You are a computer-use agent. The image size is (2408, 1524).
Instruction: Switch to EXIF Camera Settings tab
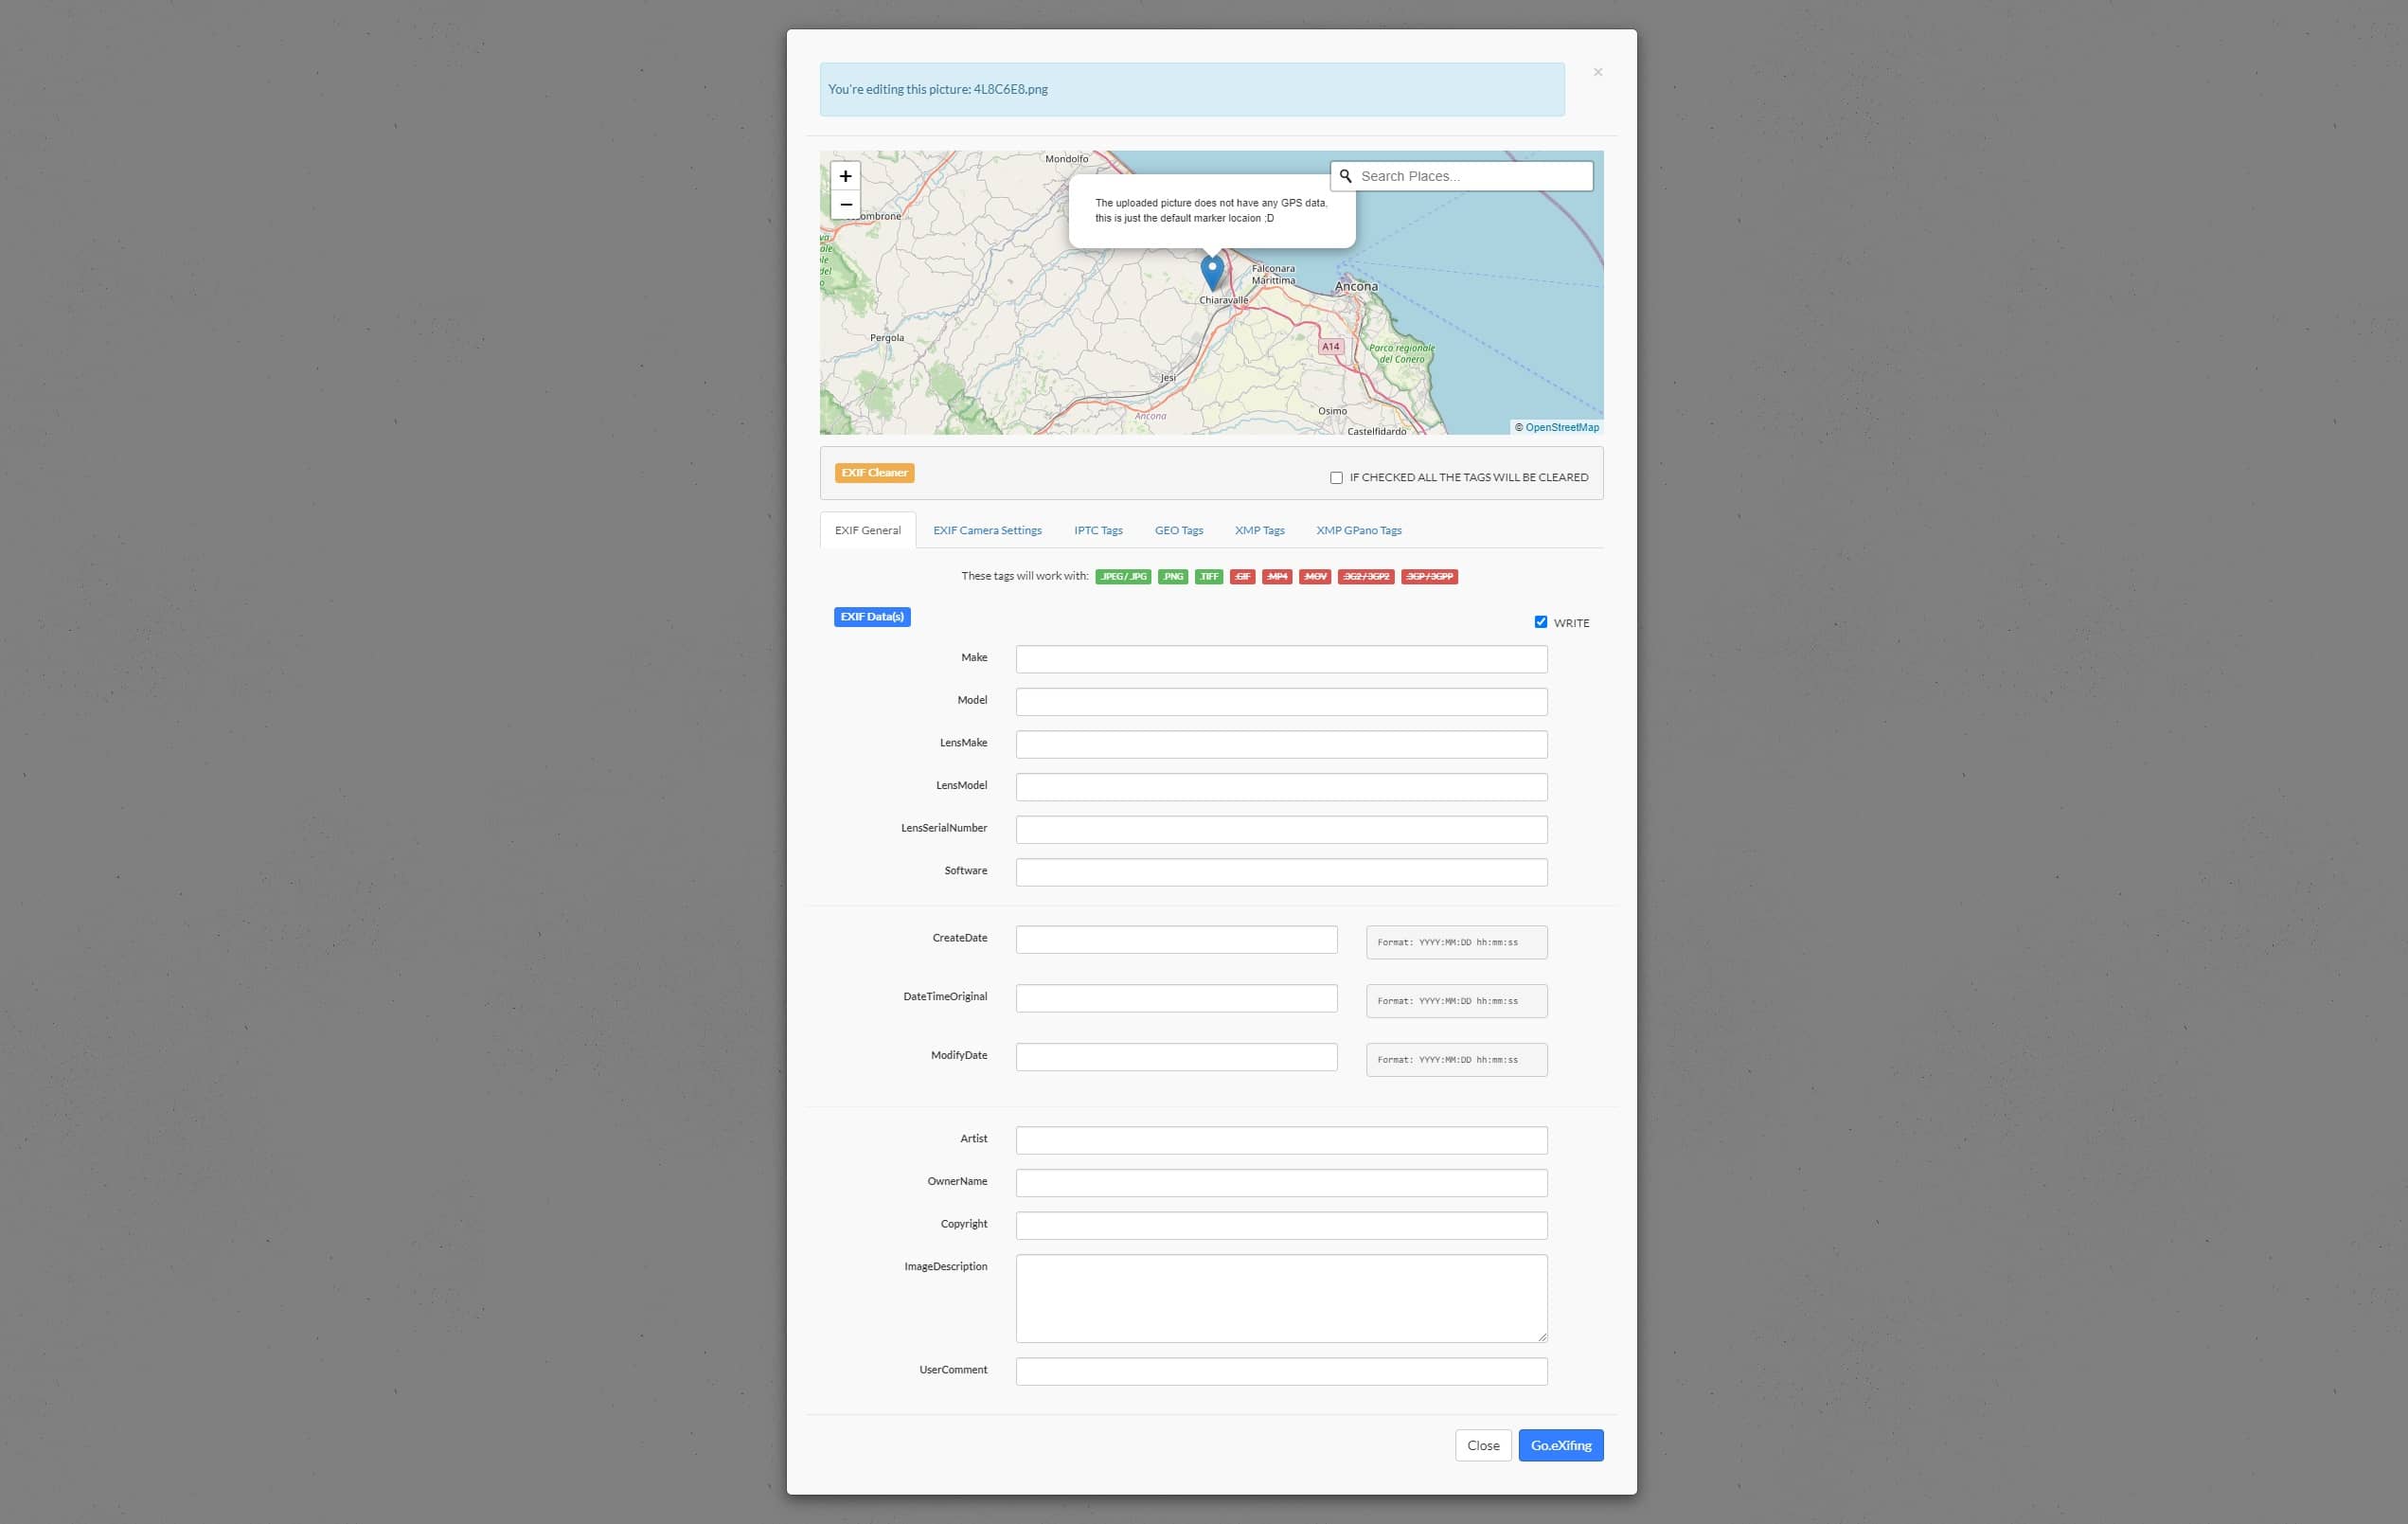pyautogui.click(x=987, y=530)
